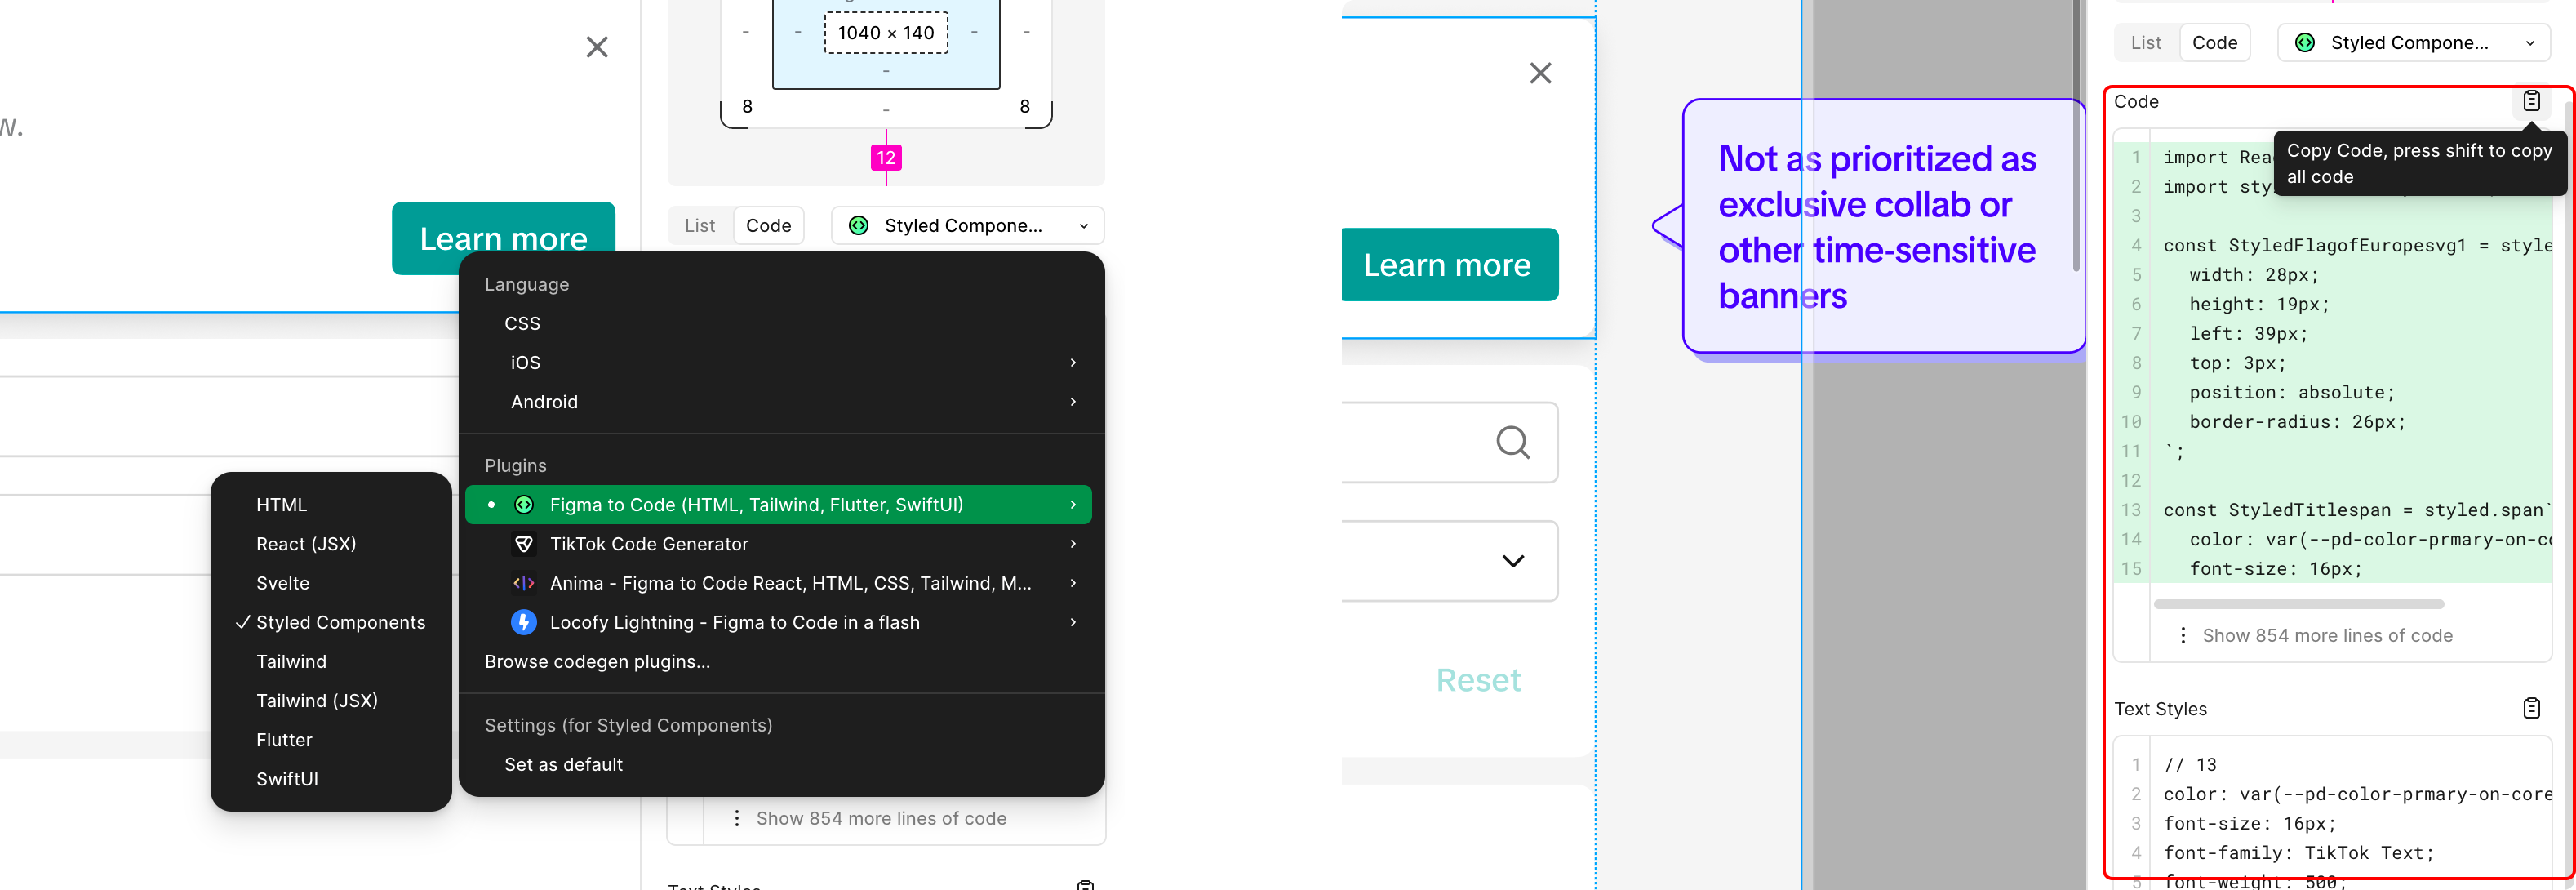Click the vertical dots beside Show 854 more lines of code in the right panel
Viewport: 2576px width, 890px height.
coord(2183,635)
